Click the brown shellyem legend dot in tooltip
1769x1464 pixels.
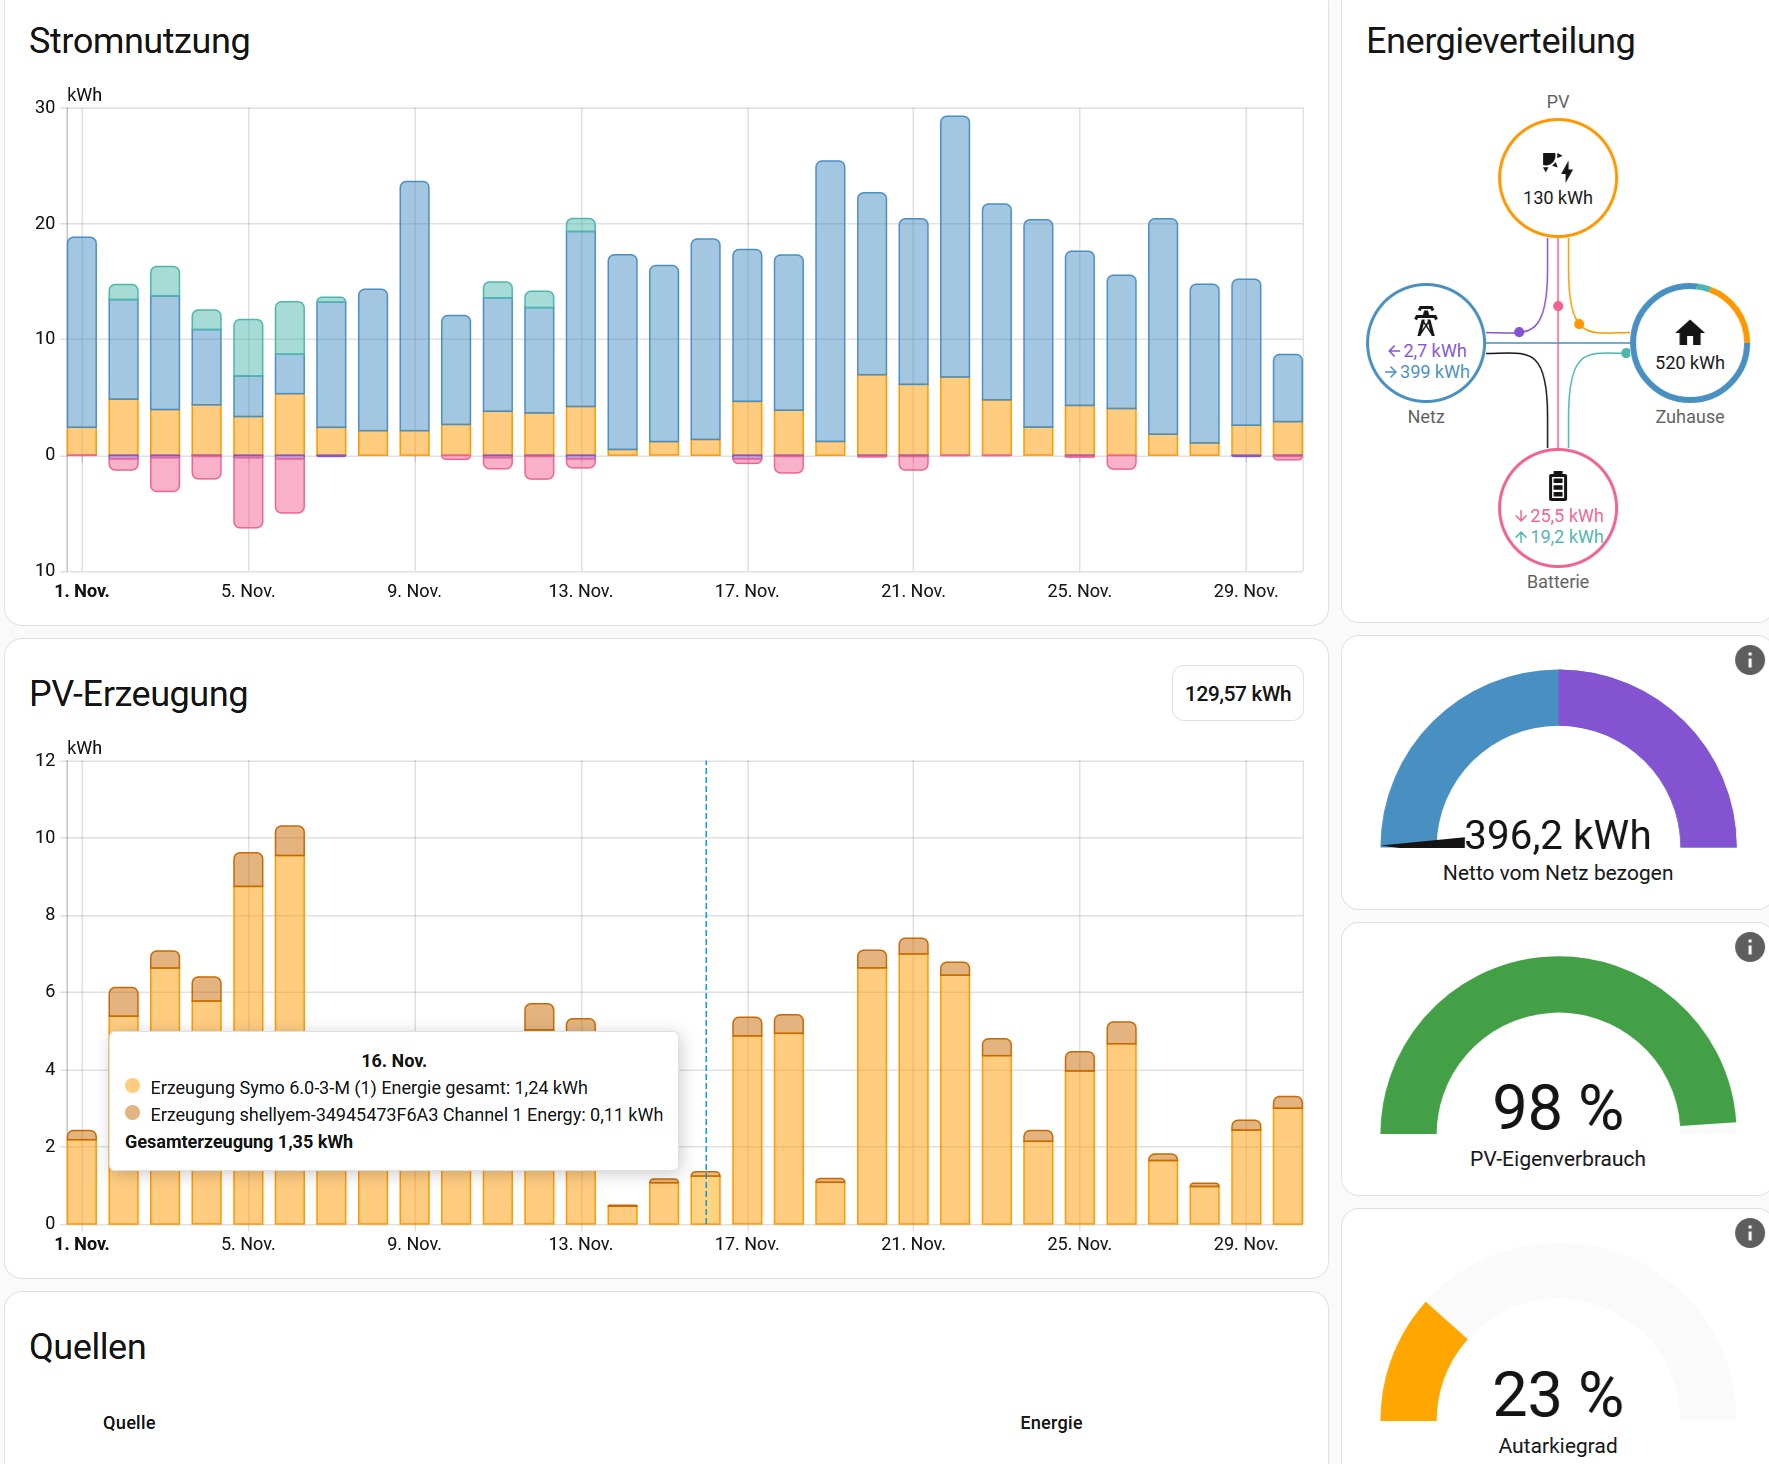[x=132, y=1113]
